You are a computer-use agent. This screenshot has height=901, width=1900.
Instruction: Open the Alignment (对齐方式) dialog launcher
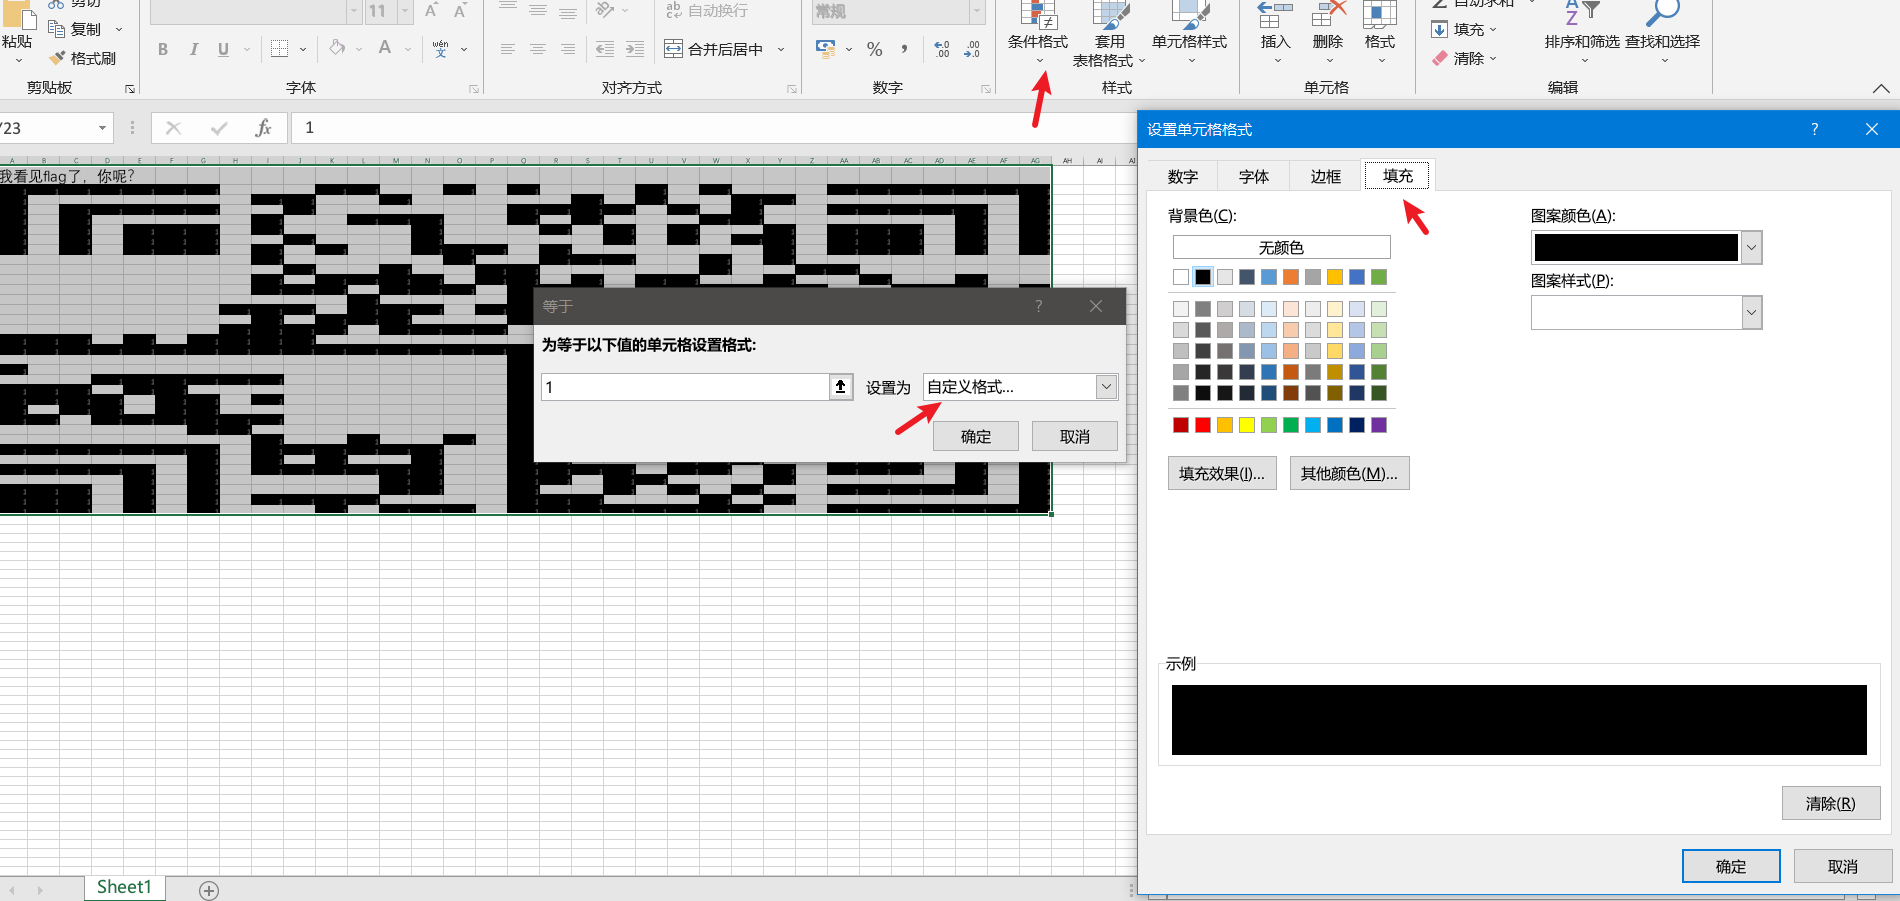[792, 89]
